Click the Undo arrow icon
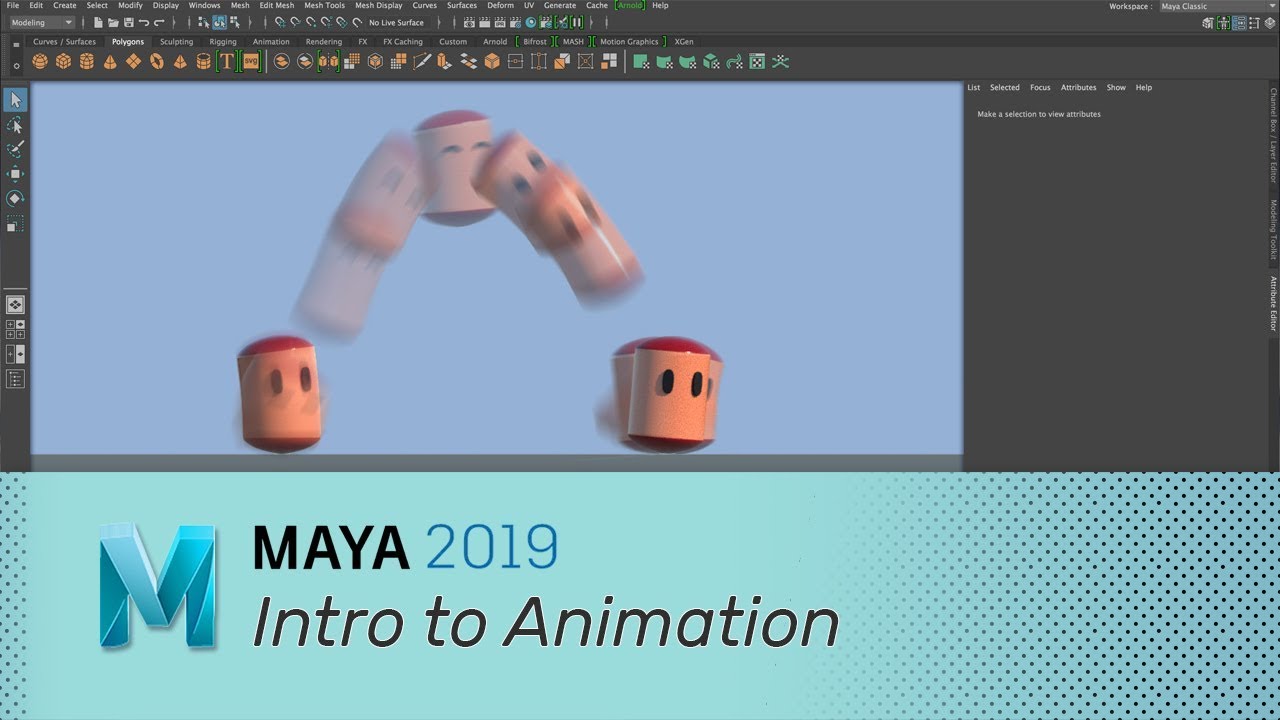This screenshot has width=1280, height=720. pyautogui.click(x=143, y=22)
